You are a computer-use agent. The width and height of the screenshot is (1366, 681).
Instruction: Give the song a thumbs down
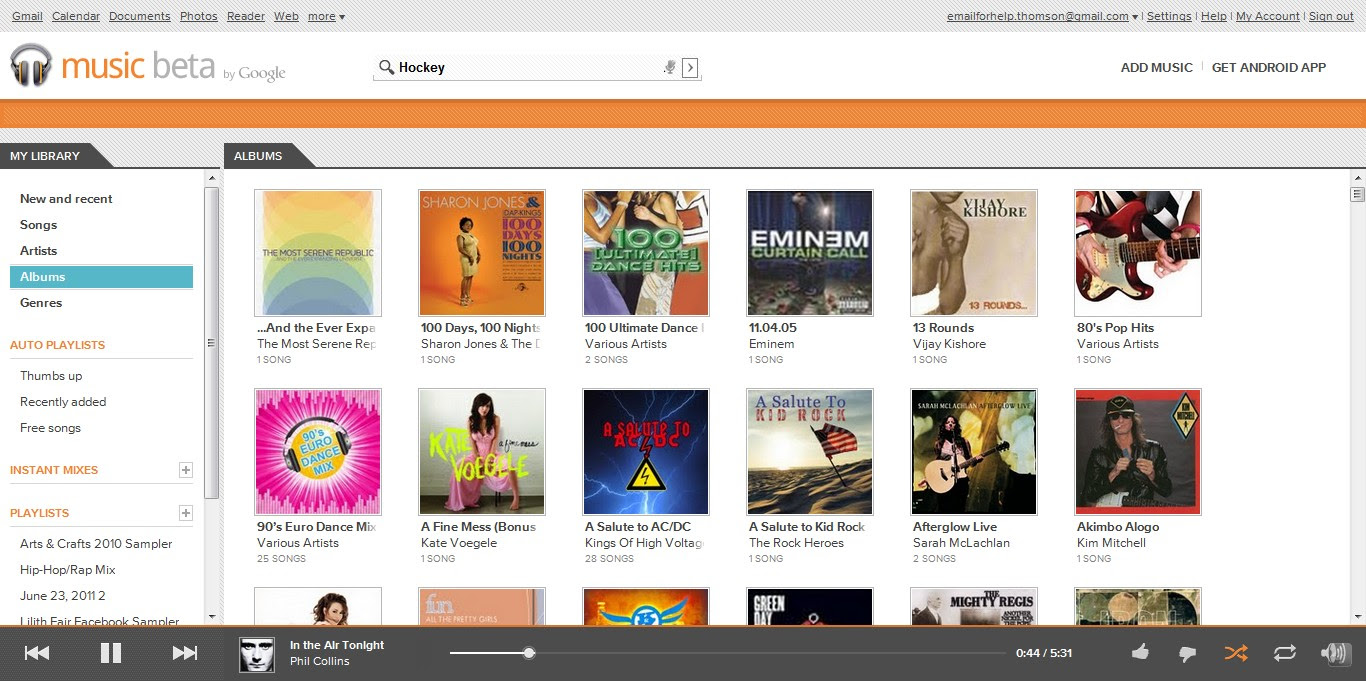1187,654
